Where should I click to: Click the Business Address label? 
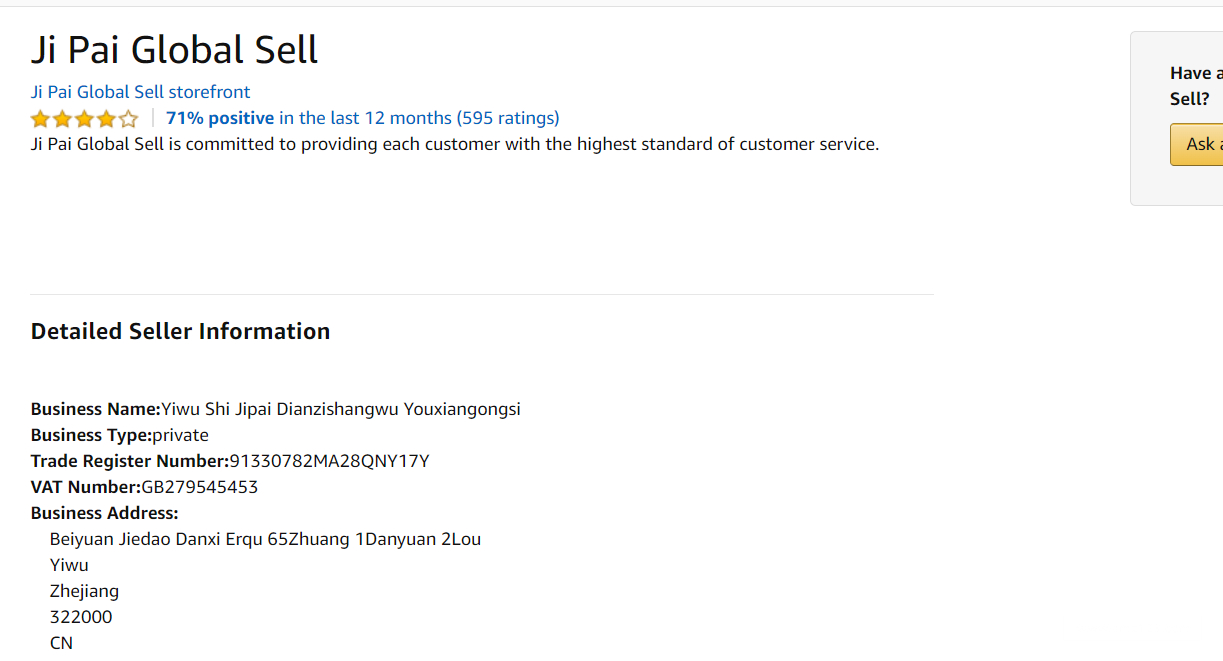[105, 513]
